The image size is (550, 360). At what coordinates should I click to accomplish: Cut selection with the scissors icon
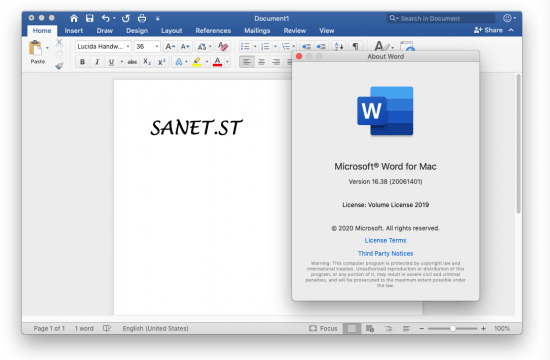click(59, 43)
